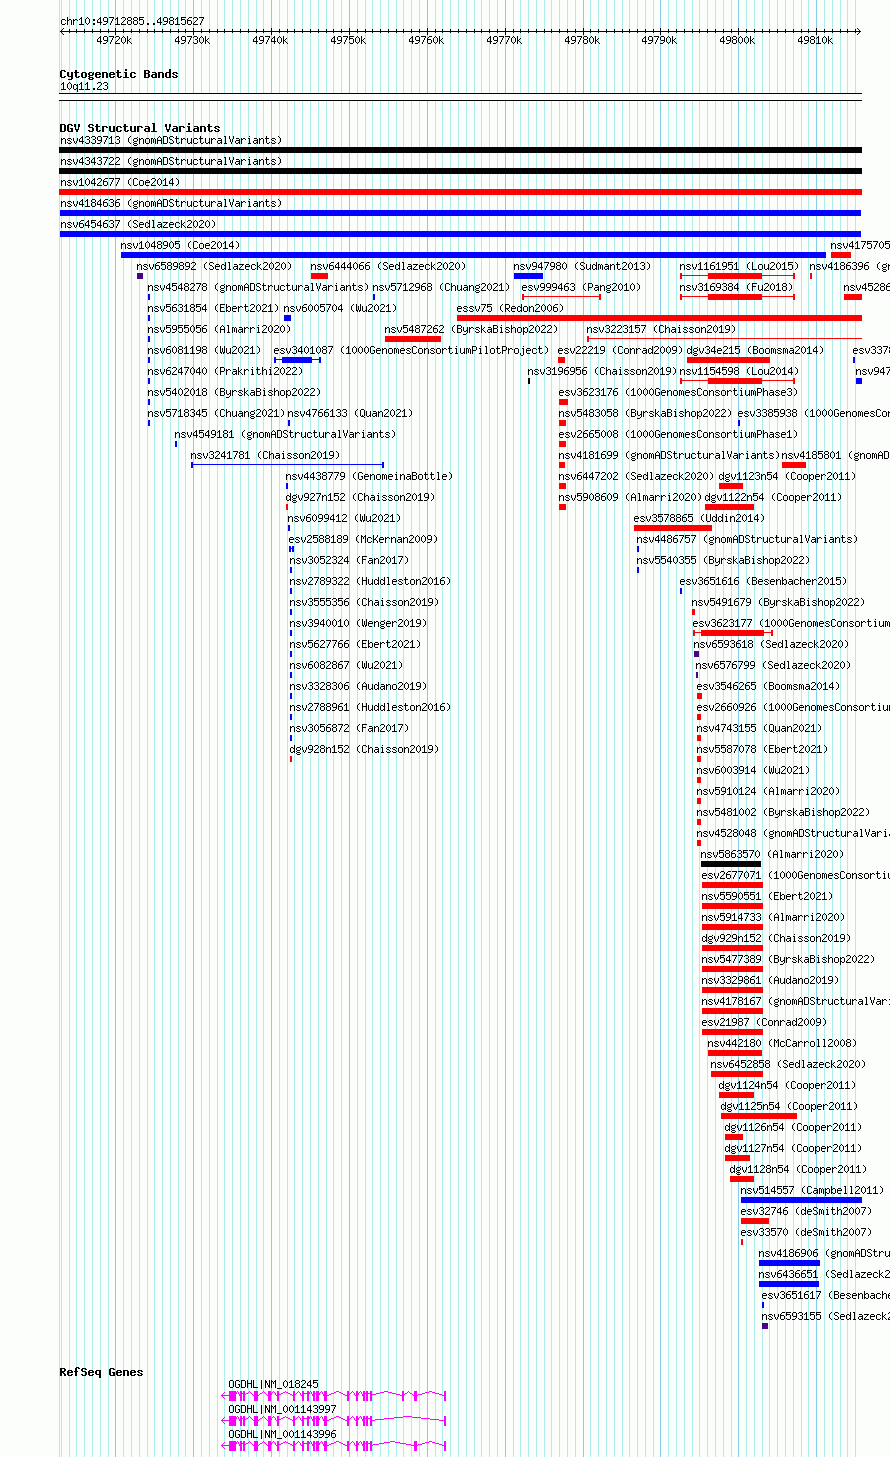Click esv2588189 (McKernan2009) variant
Viewport: 890px width, 1457px height.
(x=364, y=539)
